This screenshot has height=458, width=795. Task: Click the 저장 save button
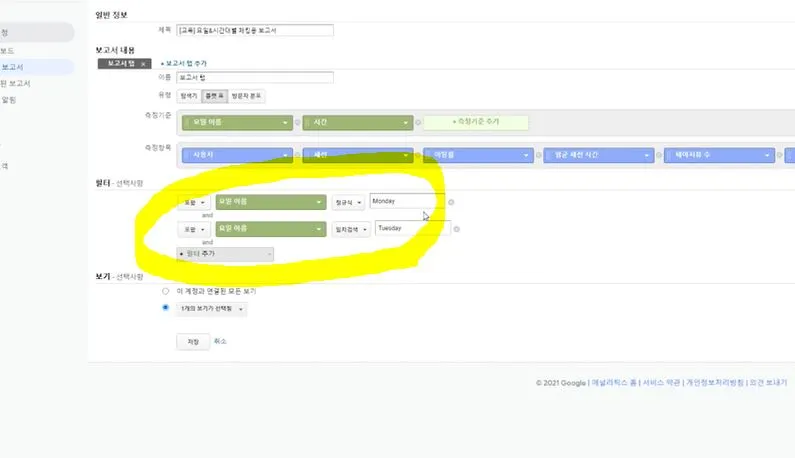click(x=193, y=342)
